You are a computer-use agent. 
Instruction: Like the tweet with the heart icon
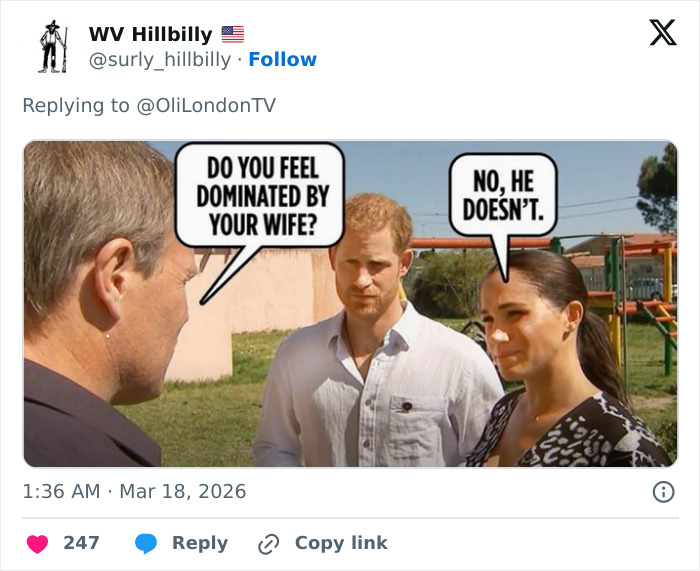point(38,543)
